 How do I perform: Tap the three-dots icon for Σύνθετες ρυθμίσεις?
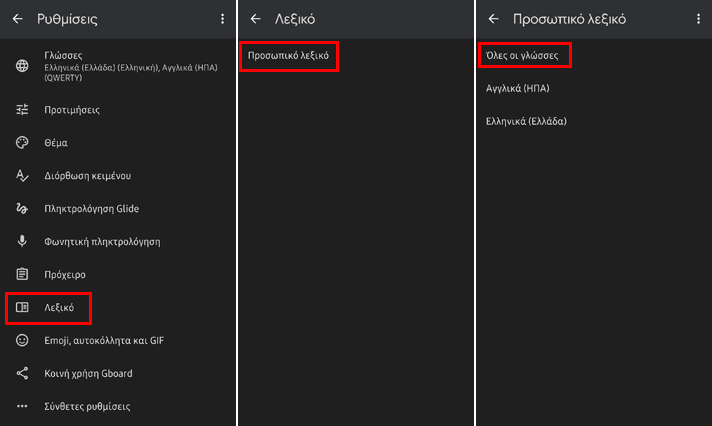[x=22, y=406]
